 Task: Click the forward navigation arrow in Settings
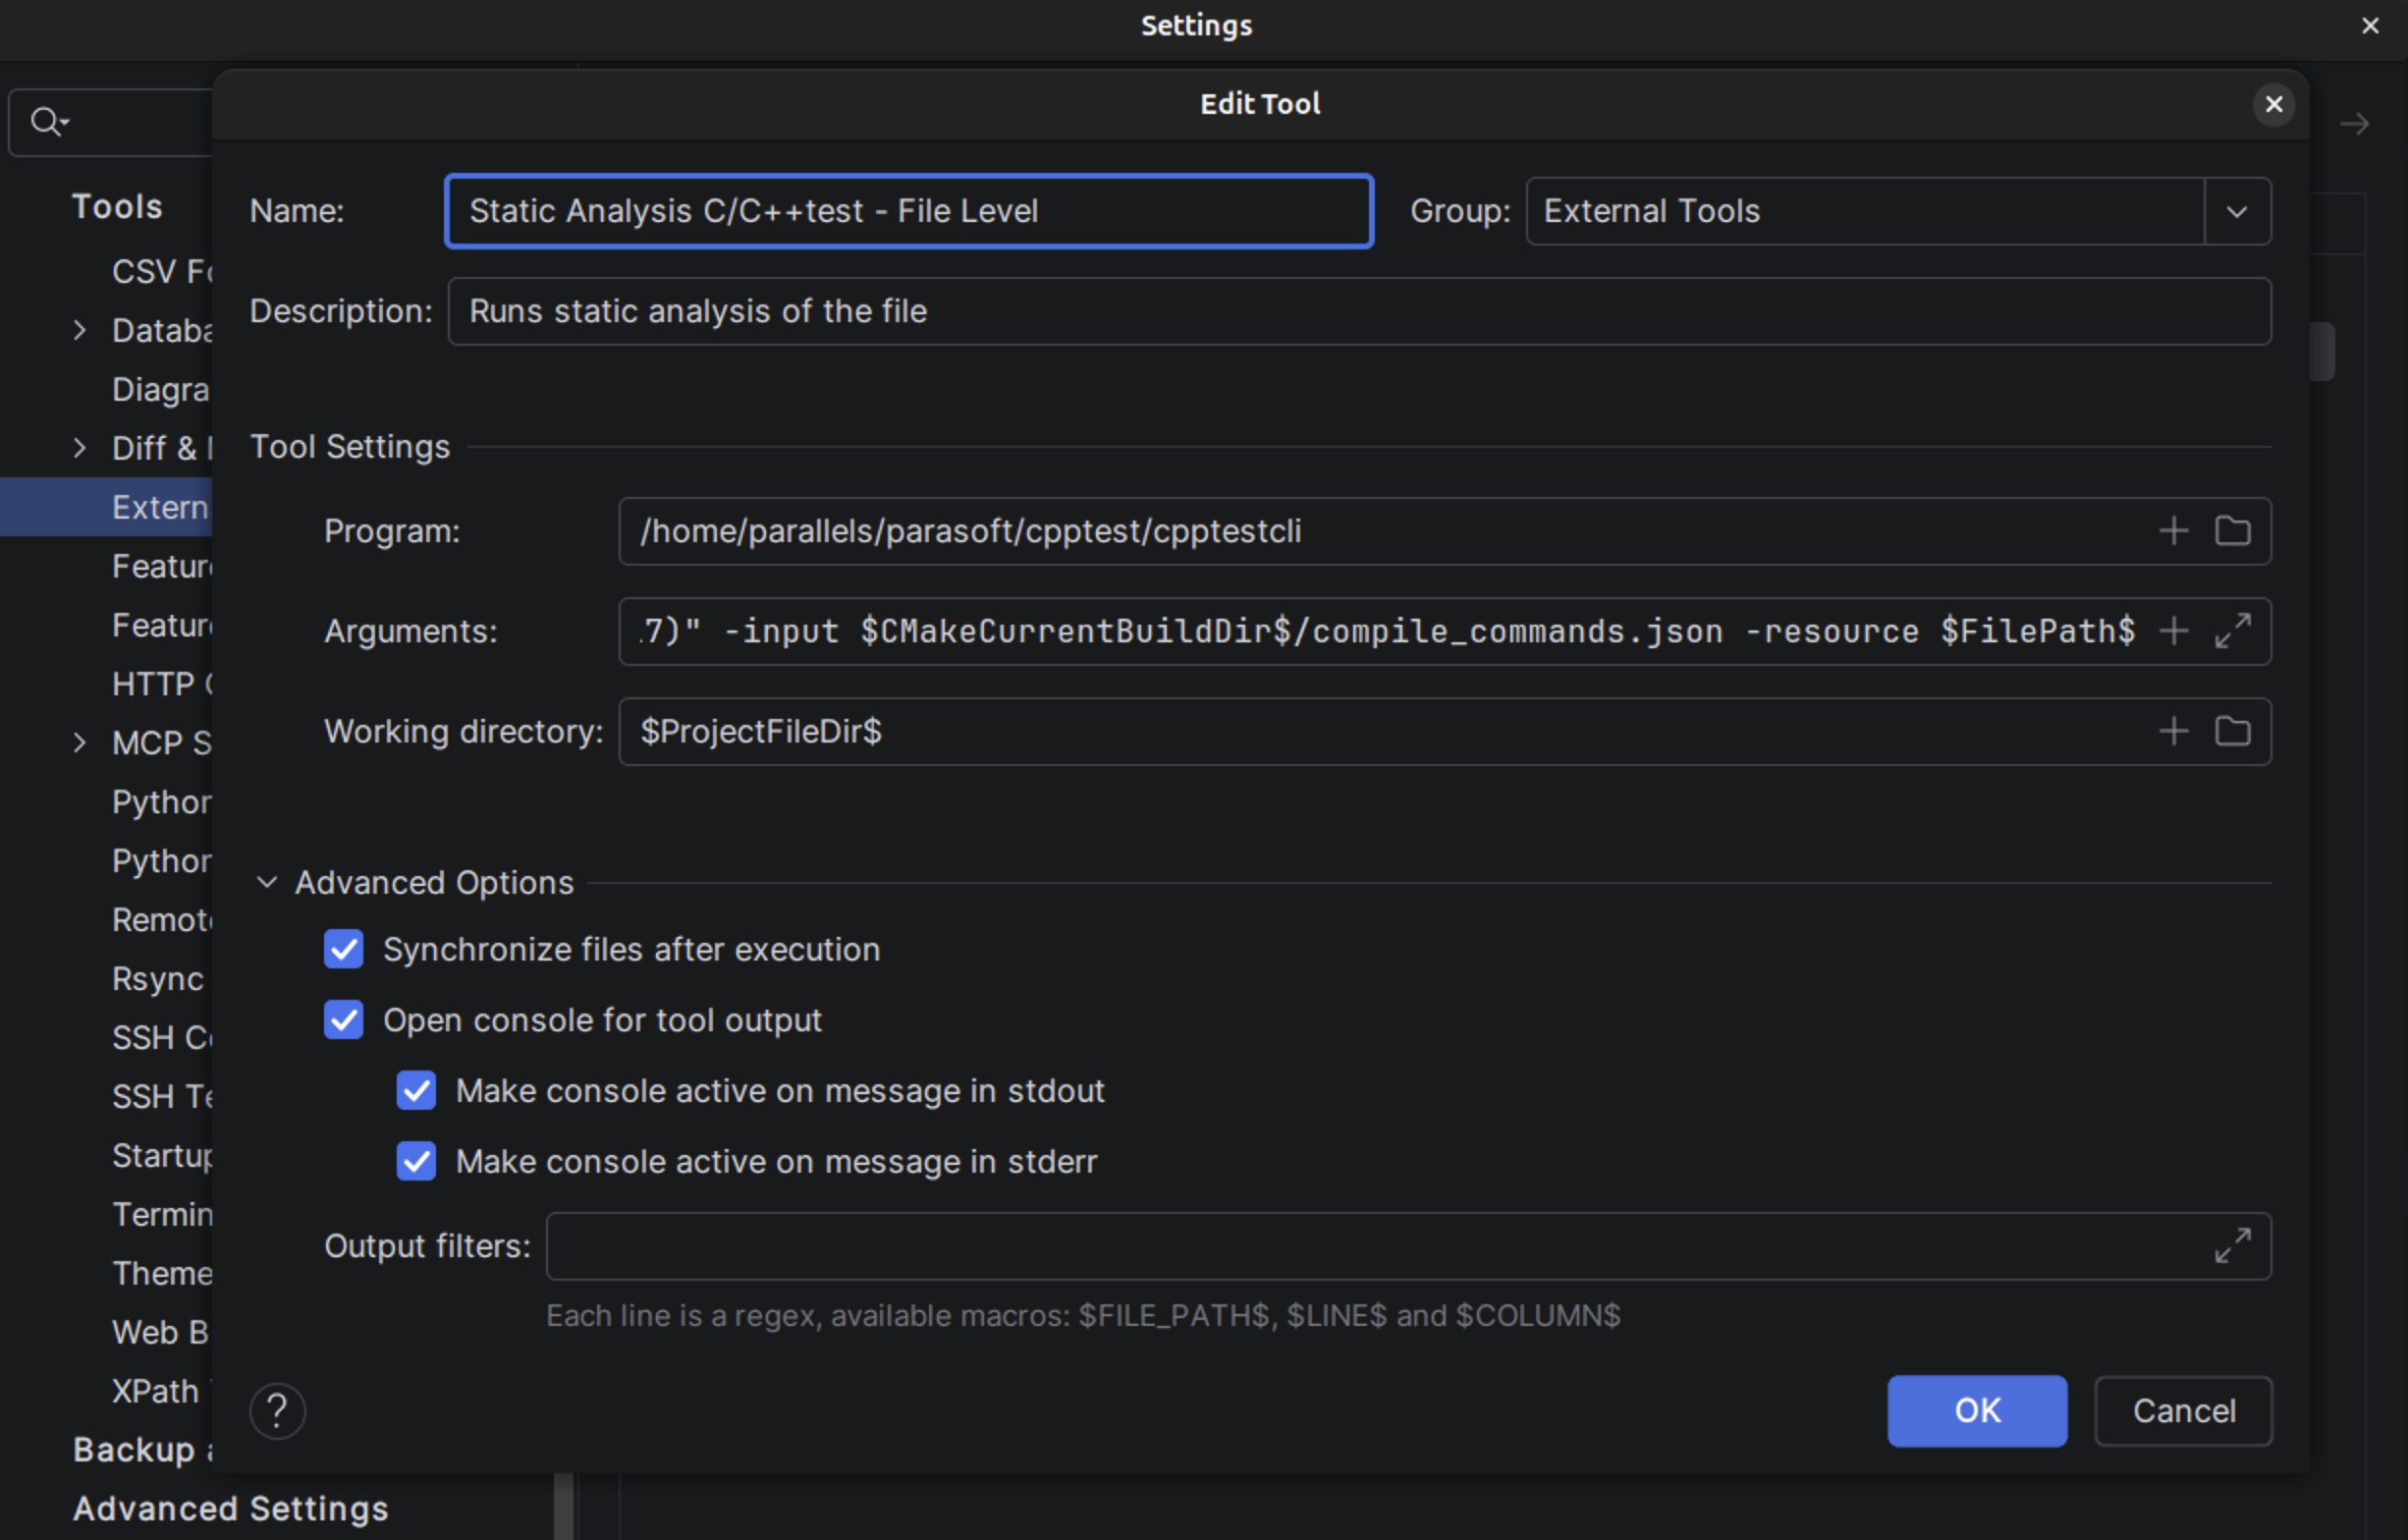[2355, 124]
